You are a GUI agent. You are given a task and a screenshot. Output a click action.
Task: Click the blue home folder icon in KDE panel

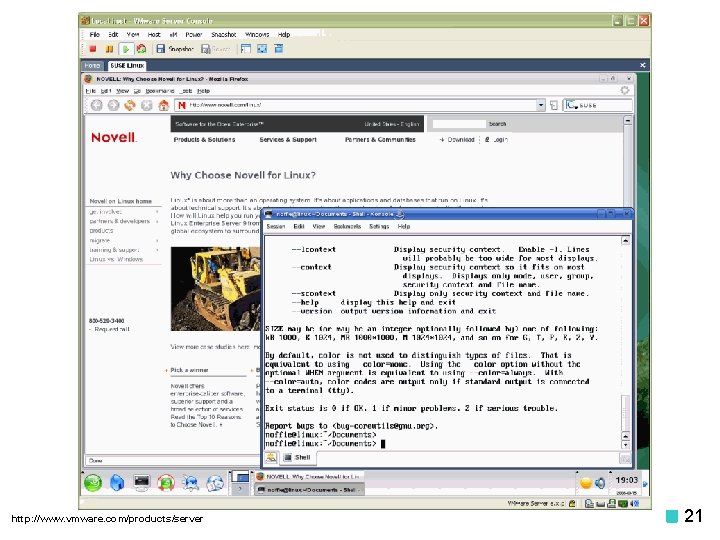point(117,483)
